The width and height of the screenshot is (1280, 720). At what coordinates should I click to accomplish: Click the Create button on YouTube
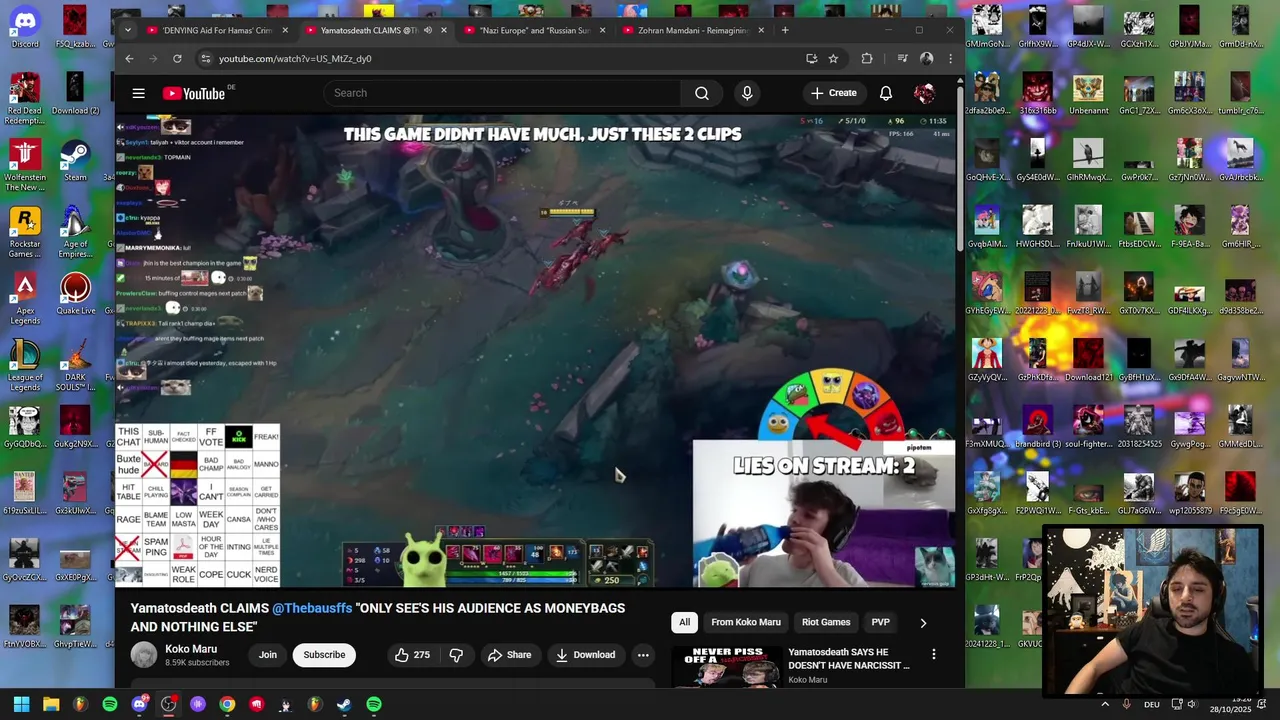click(x=833, y=93)
